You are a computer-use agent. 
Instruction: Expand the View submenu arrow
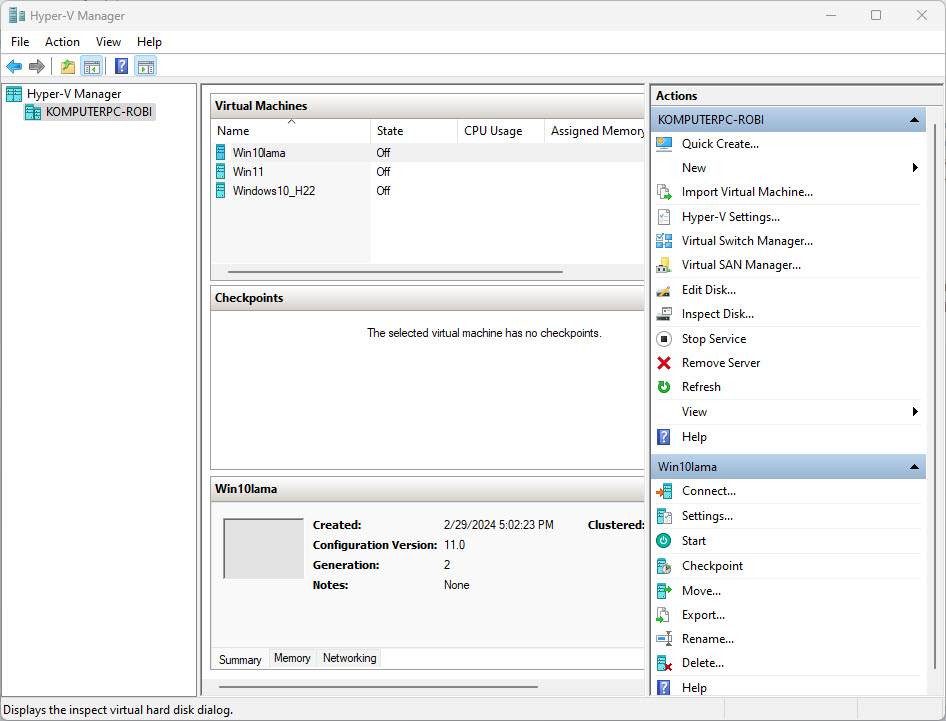point(914,411)
